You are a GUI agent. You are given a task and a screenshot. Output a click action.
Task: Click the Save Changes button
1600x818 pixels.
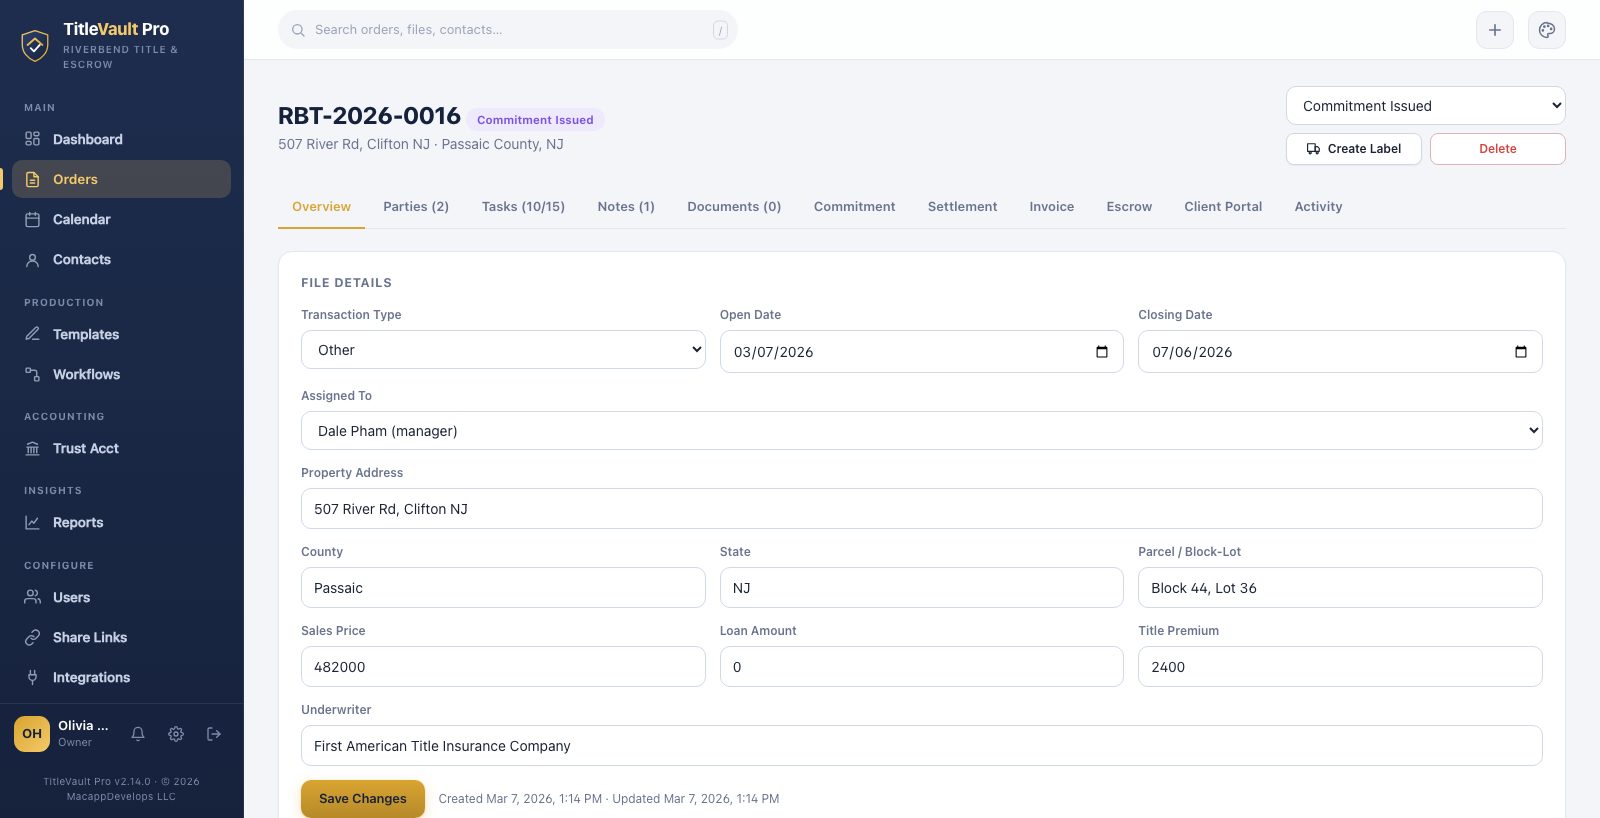click(x=363, y=799)
